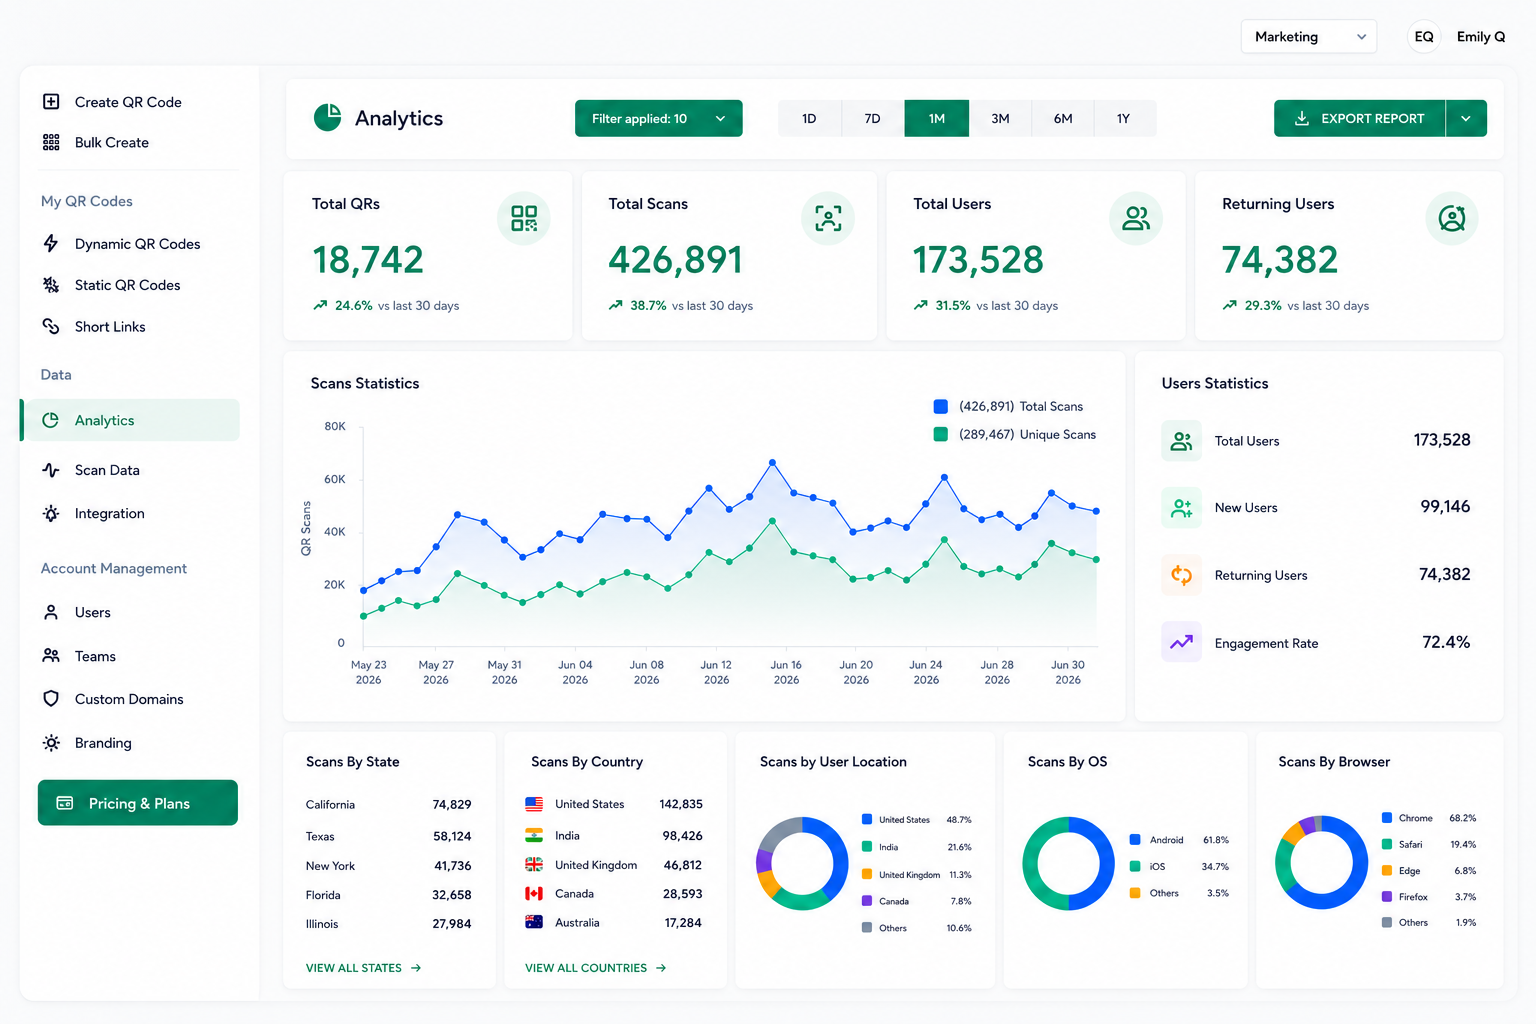Image resolution: width=1536 pixels, height=1024 pixels.
Task: Click the New Users value 99,146
Action: [1445, 507]
